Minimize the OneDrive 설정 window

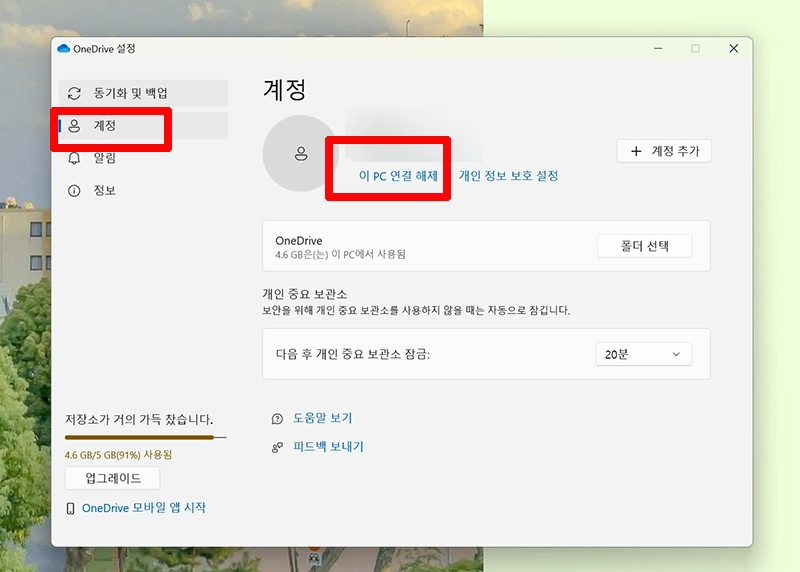(658, 48)
